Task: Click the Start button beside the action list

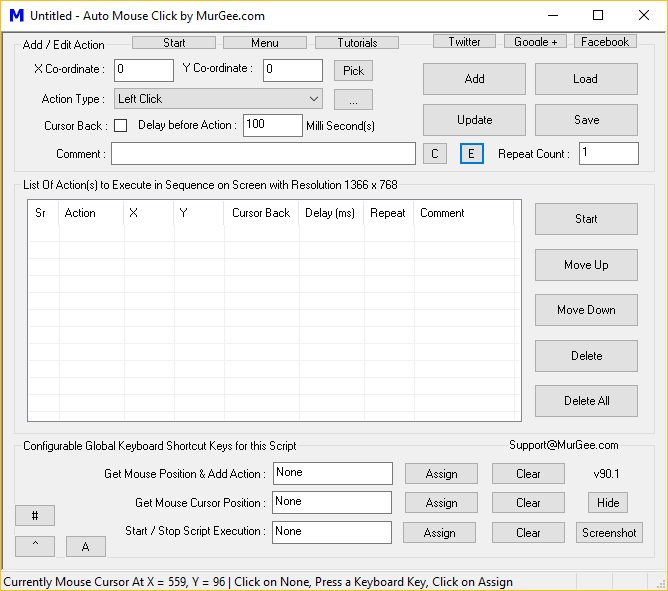Action: pos(586,219)
